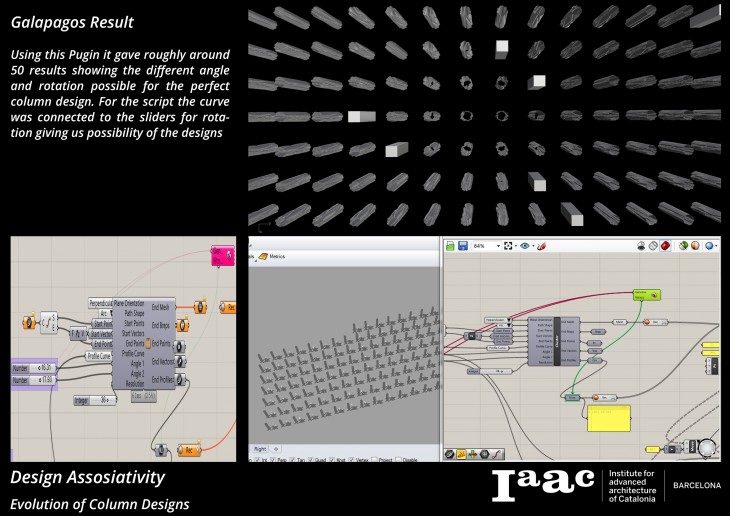This screenshot has width=730, height=516.
Task: Select the Right viewport tab
Action: [260, 448]
